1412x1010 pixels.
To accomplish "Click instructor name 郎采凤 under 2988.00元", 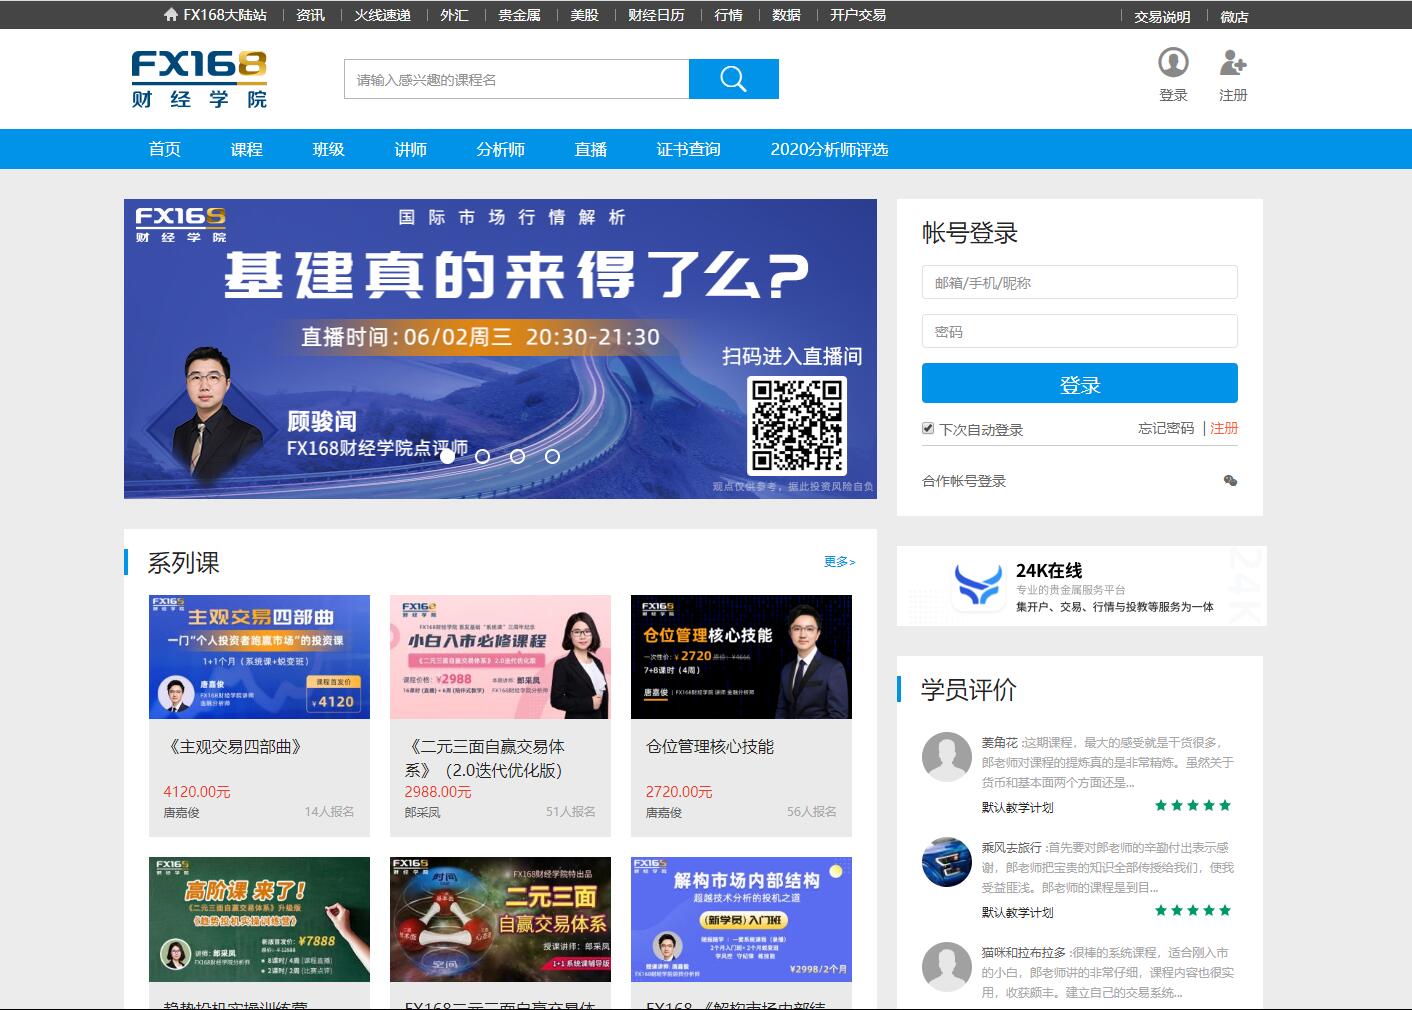I will click(x=422, y=813).
